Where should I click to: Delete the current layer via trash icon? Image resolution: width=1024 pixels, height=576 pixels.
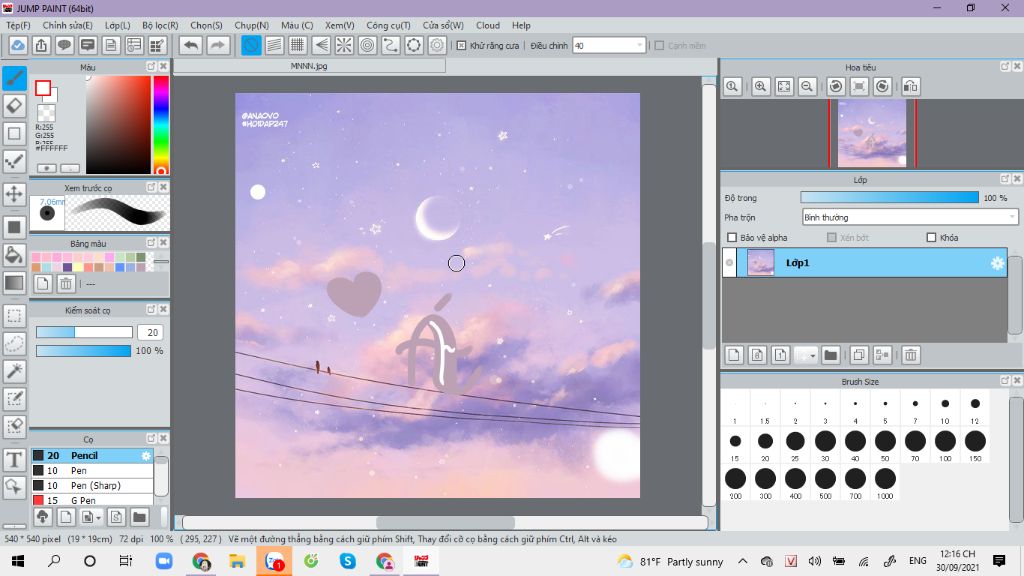click(x=911, y=355)
